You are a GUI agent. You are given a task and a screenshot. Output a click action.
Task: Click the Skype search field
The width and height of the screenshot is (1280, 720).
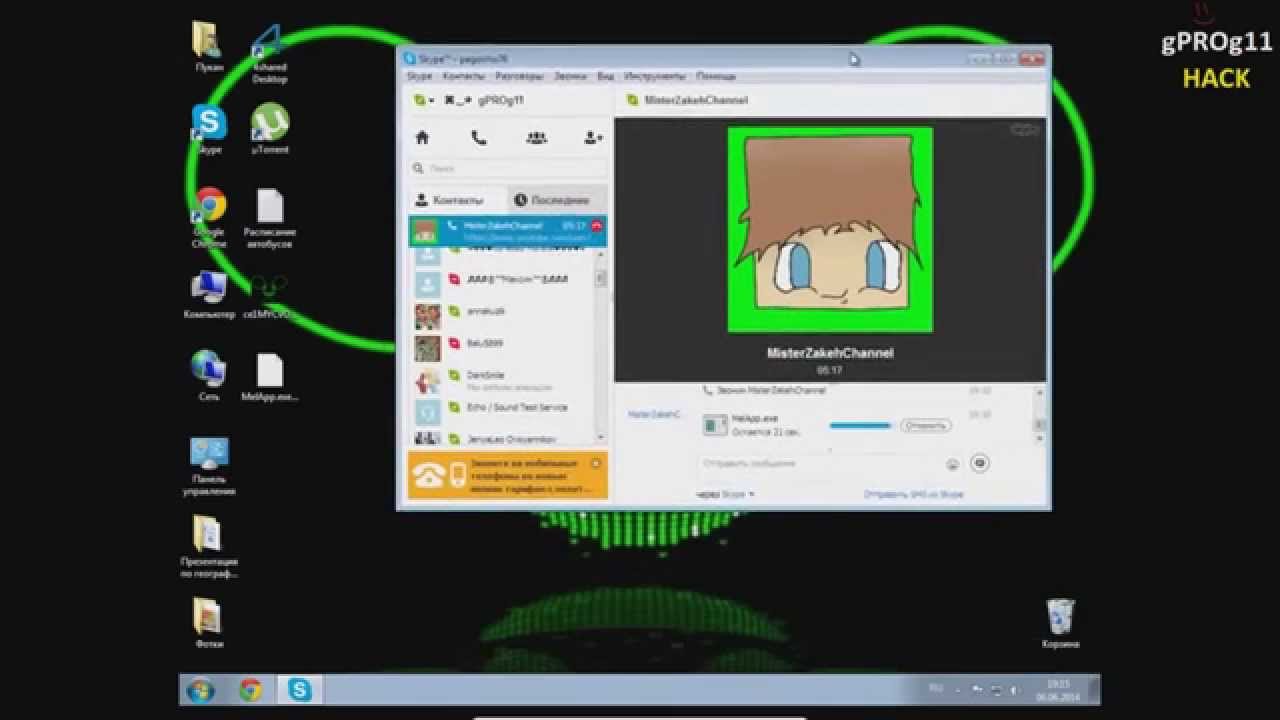pyautogui.click(x=508, y=169)
